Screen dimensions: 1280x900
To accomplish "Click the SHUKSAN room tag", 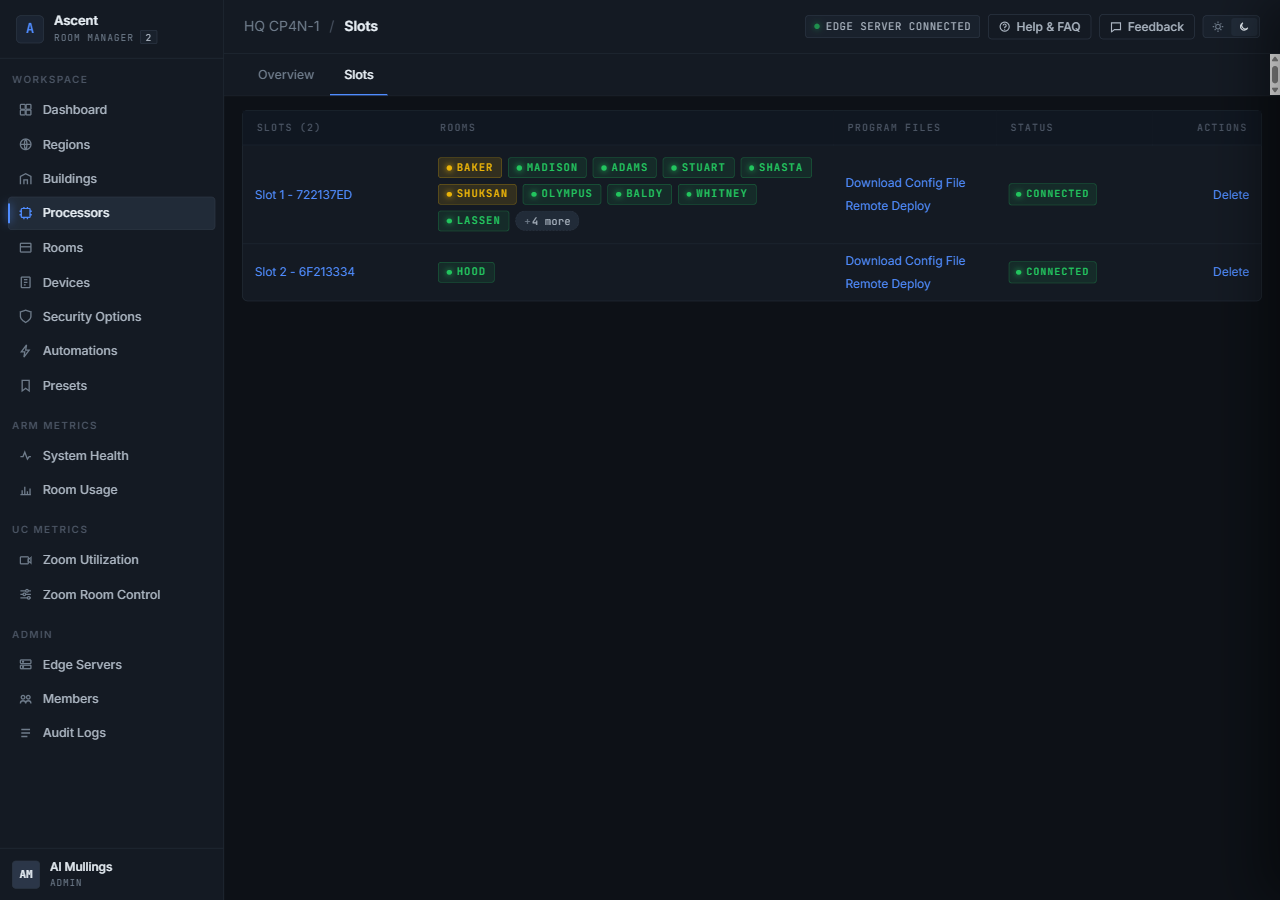I will (x=477, y=194).
